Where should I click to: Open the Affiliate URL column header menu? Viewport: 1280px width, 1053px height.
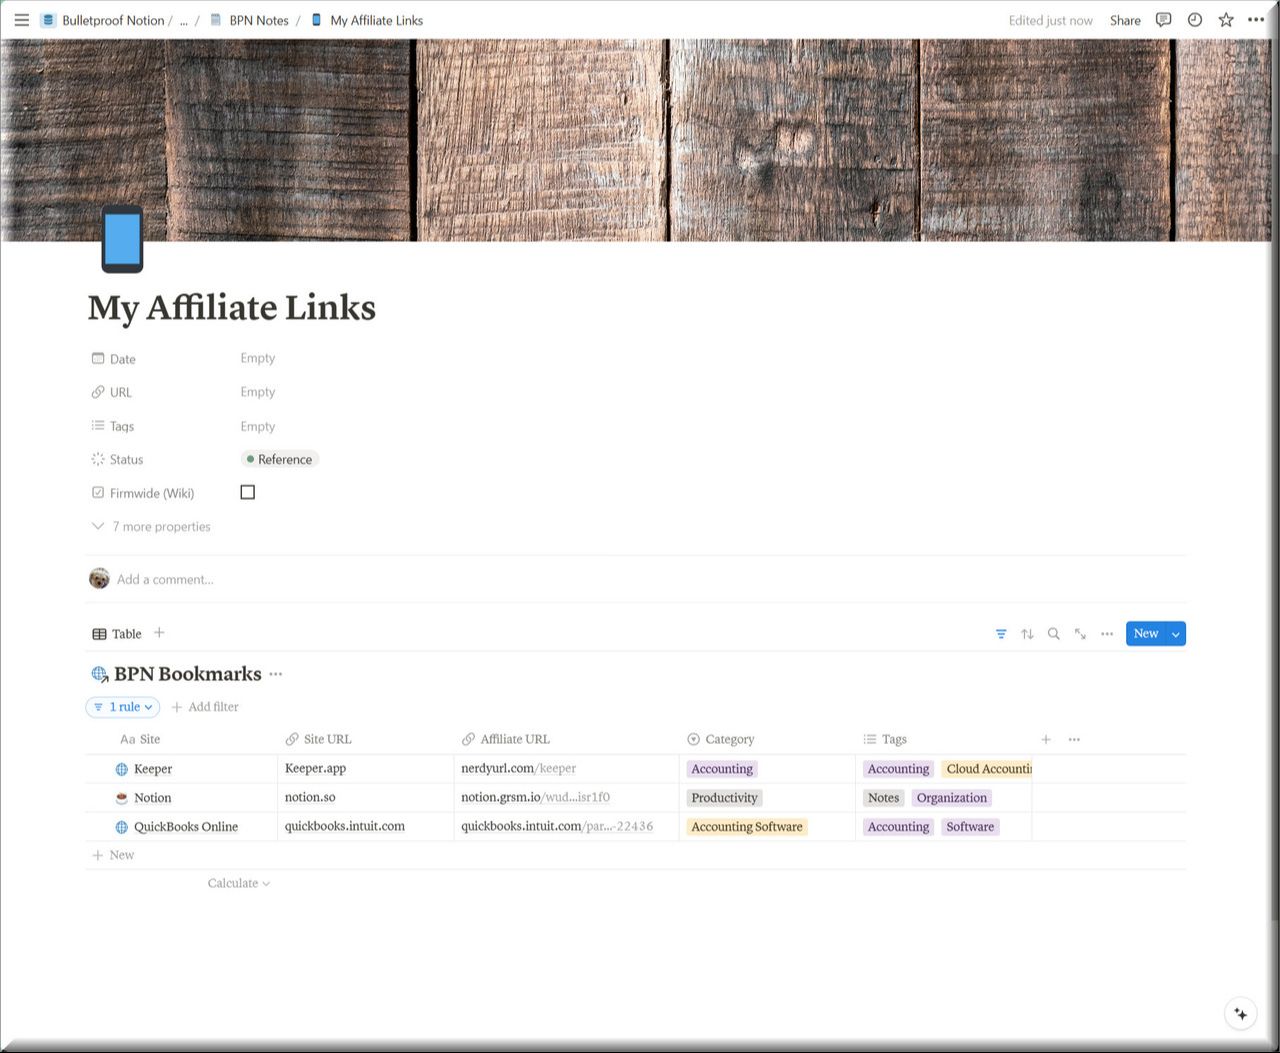click(506, 739)
